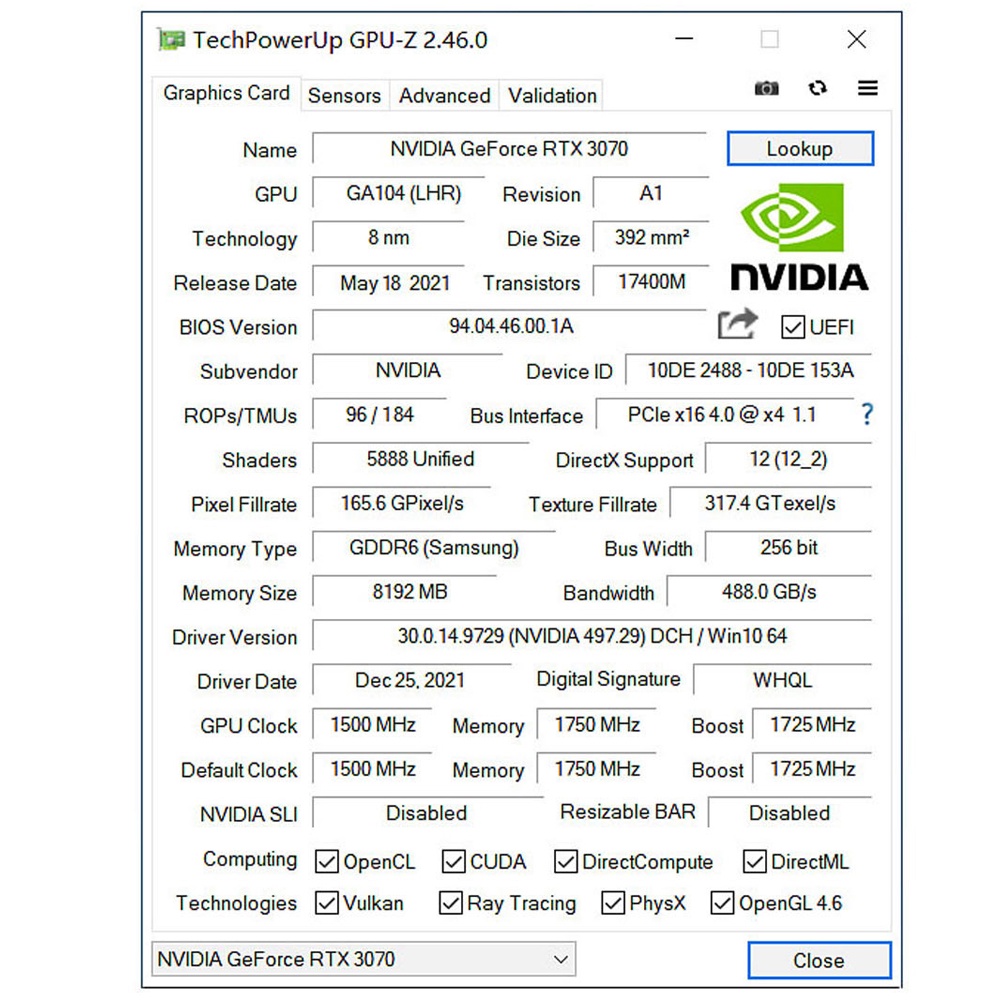The image size is (1000, 1000).
Task: Switch to the Sensors tab
Action: [x=344, y=95]
